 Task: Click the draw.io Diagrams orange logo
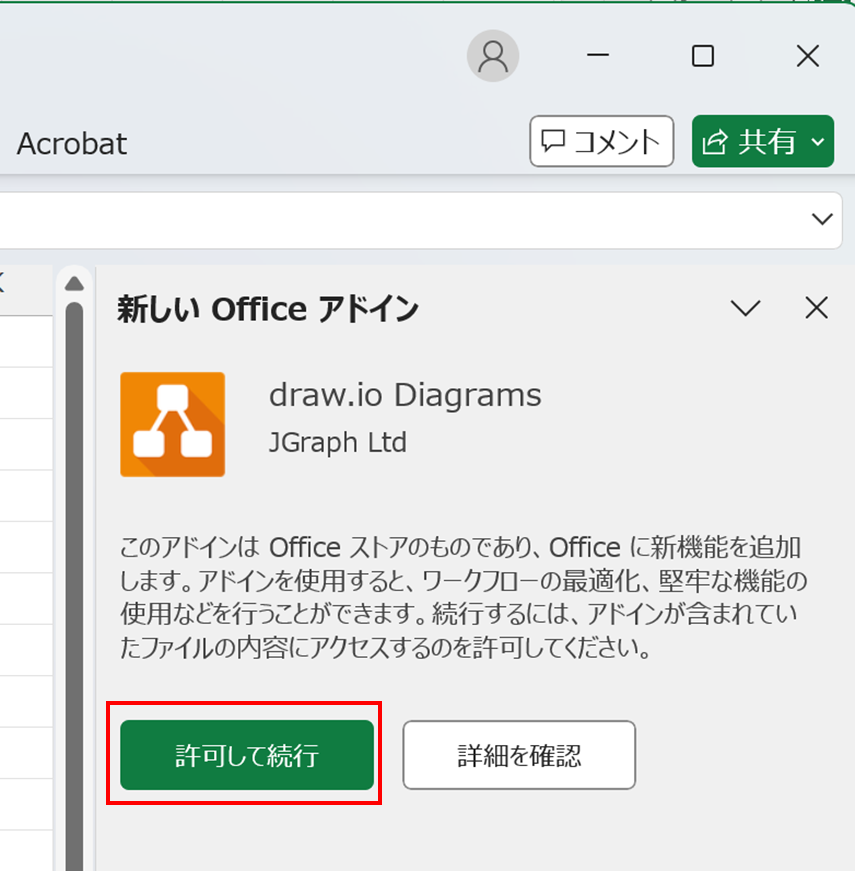173,424
